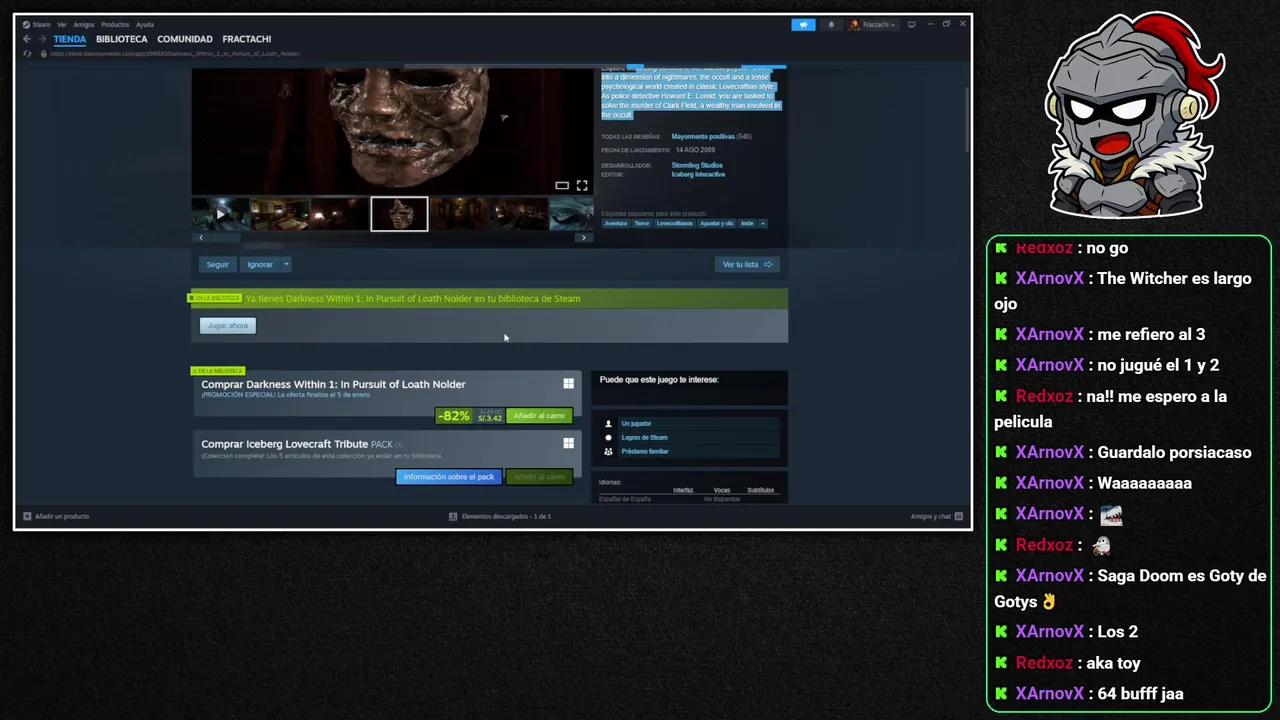Select the Terror tag
This screenshot has width=1280, height=720.
642,223
